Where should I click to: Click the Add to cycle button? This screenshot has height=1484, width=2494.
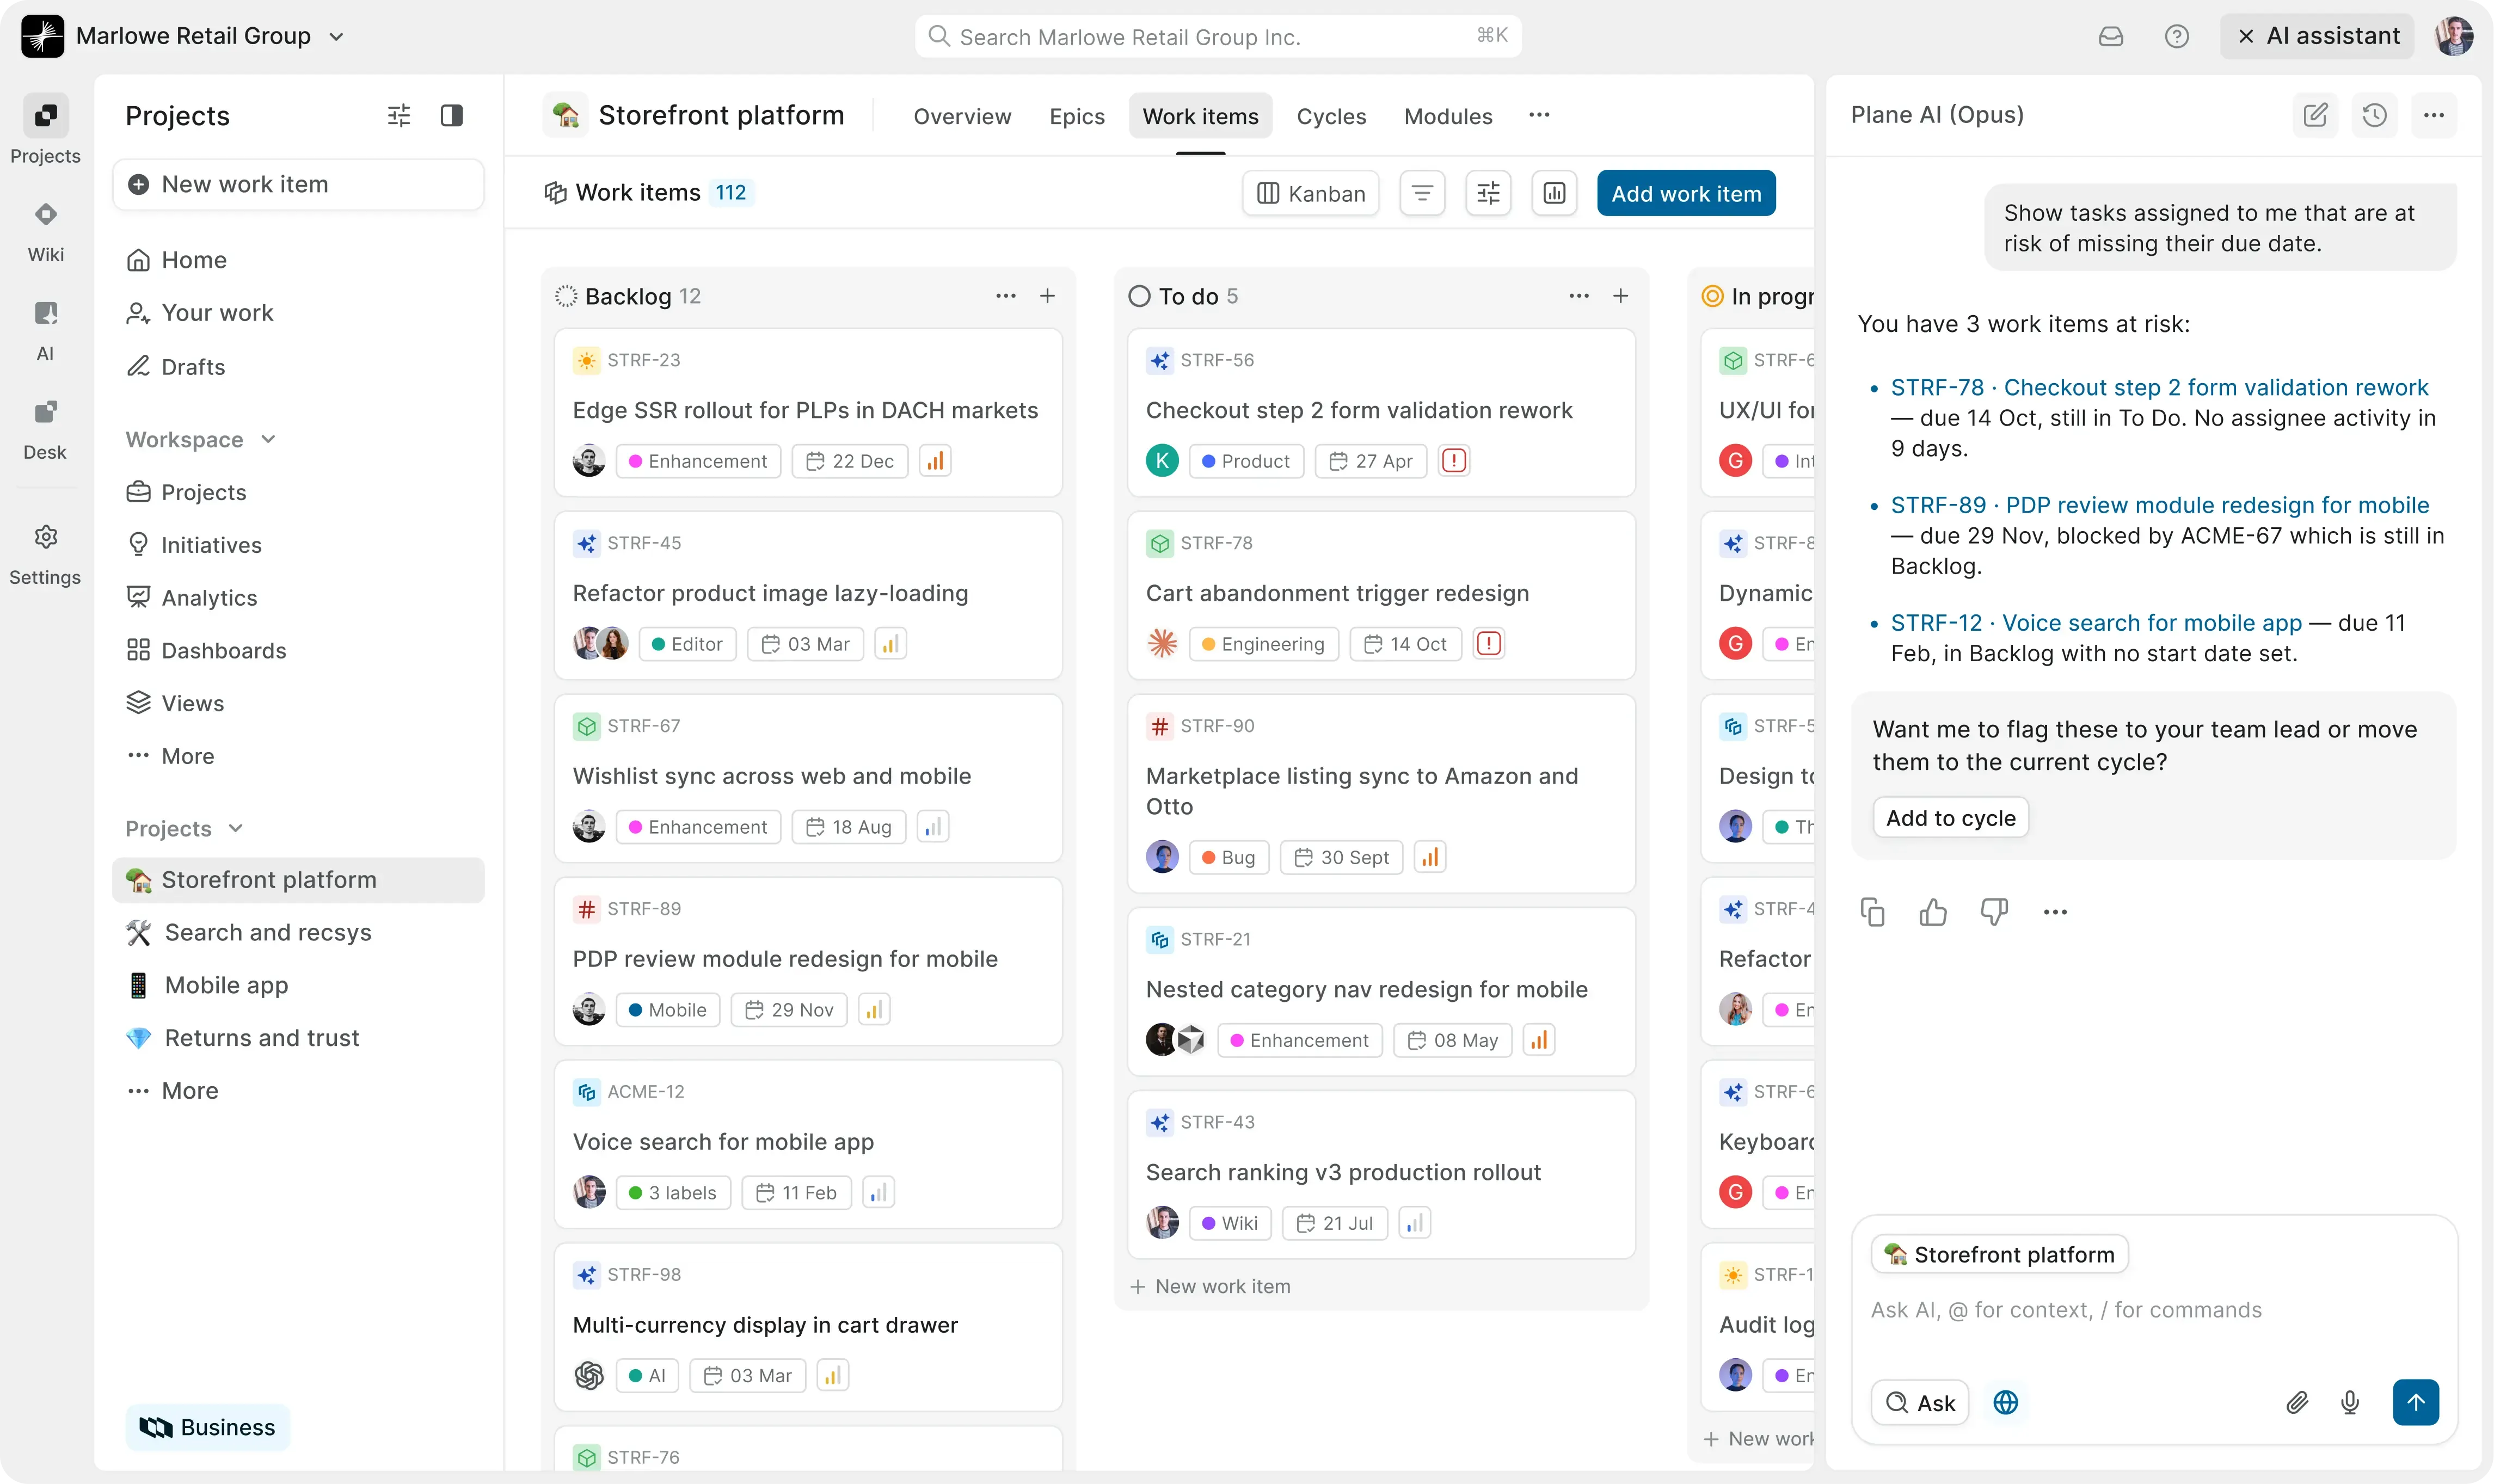click(x=1950, y=818)
